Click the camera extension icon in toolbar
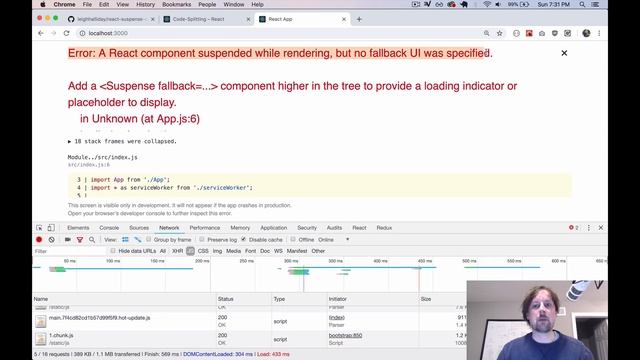 (x=542, y=33)
